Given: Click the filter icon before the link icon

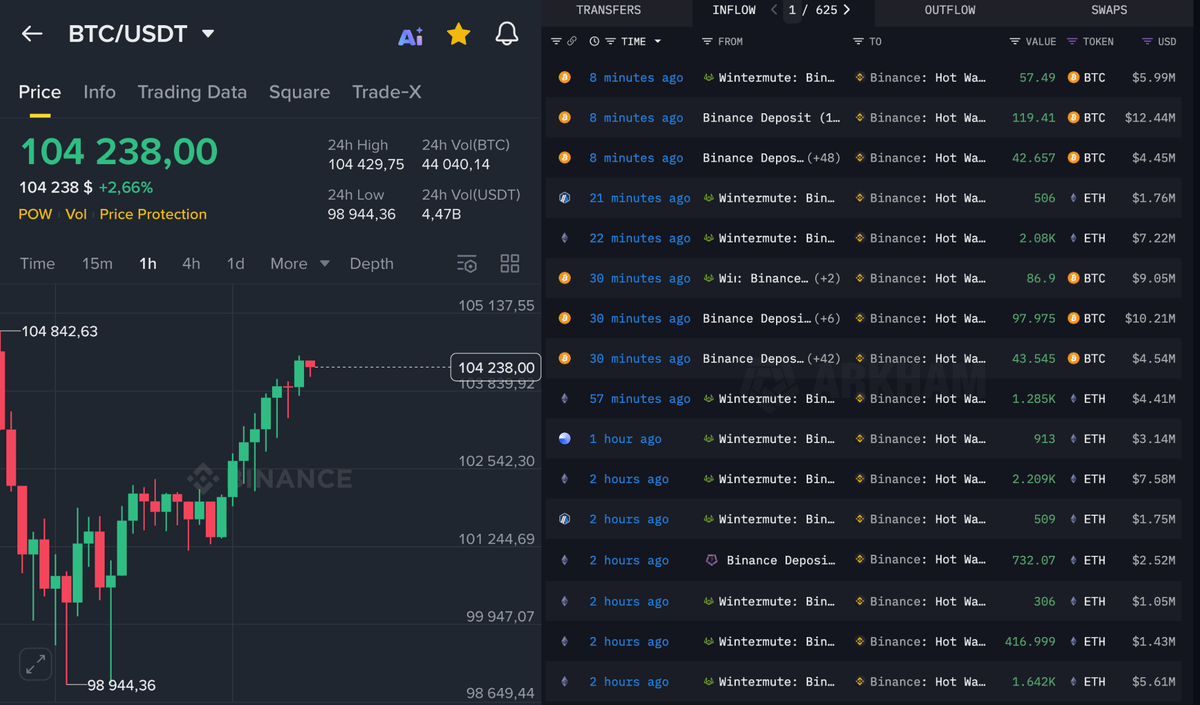Looking at the screenshot, I should pos(556,42).
